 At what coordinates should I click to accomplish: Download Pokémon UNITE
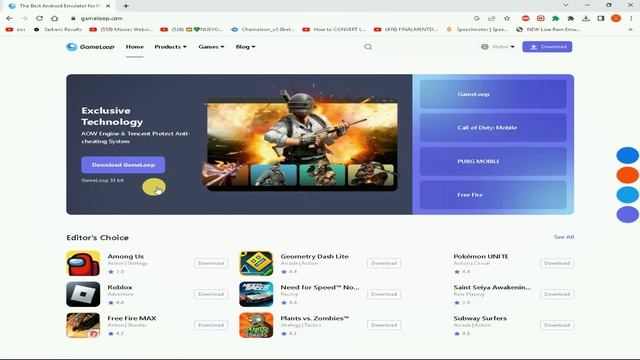(x=557, y=263)
